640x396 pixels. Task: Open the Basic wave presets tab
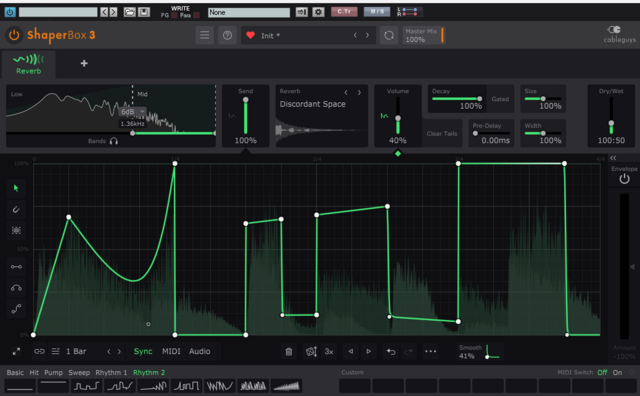[x=15, y=373]
